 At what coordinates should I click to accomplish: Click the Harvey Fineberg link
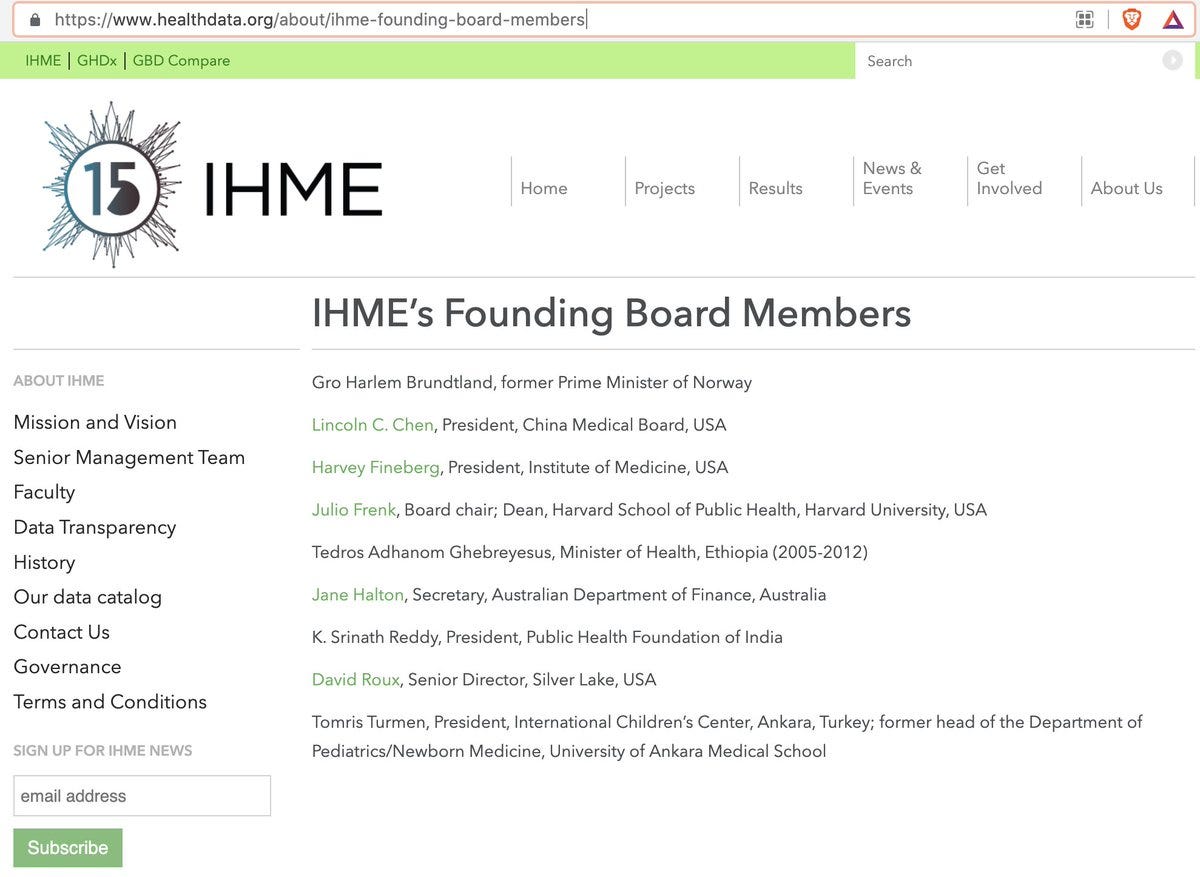(376, 467)
